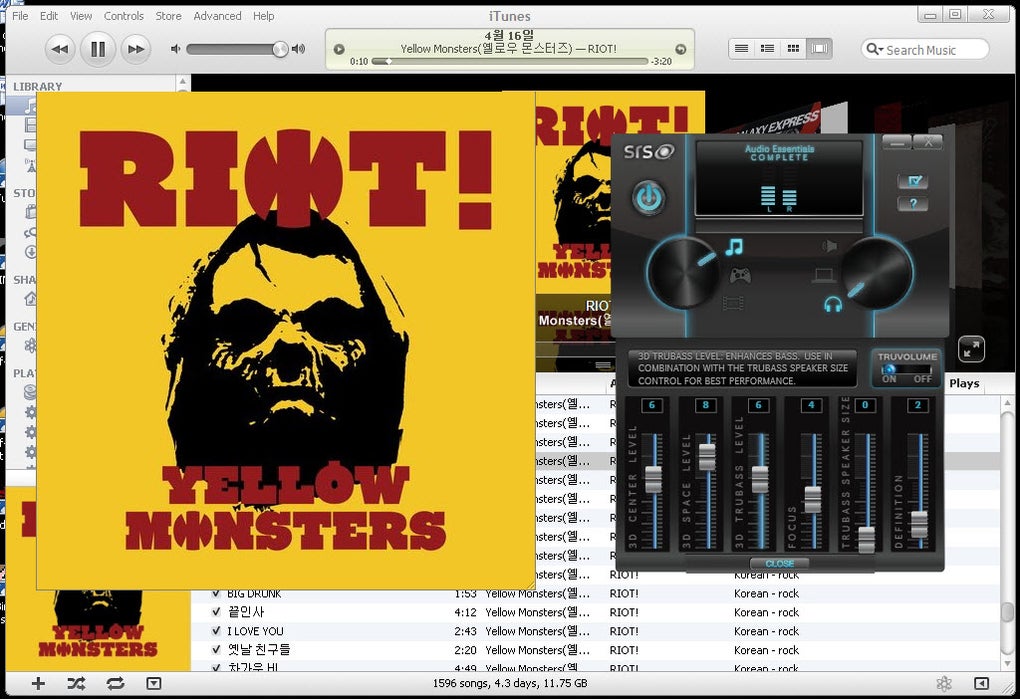Adjust the 3D Center Level slider
The width and height of the screenshot is (1020, 699).
pyautogui.click(x=653, y=479)
